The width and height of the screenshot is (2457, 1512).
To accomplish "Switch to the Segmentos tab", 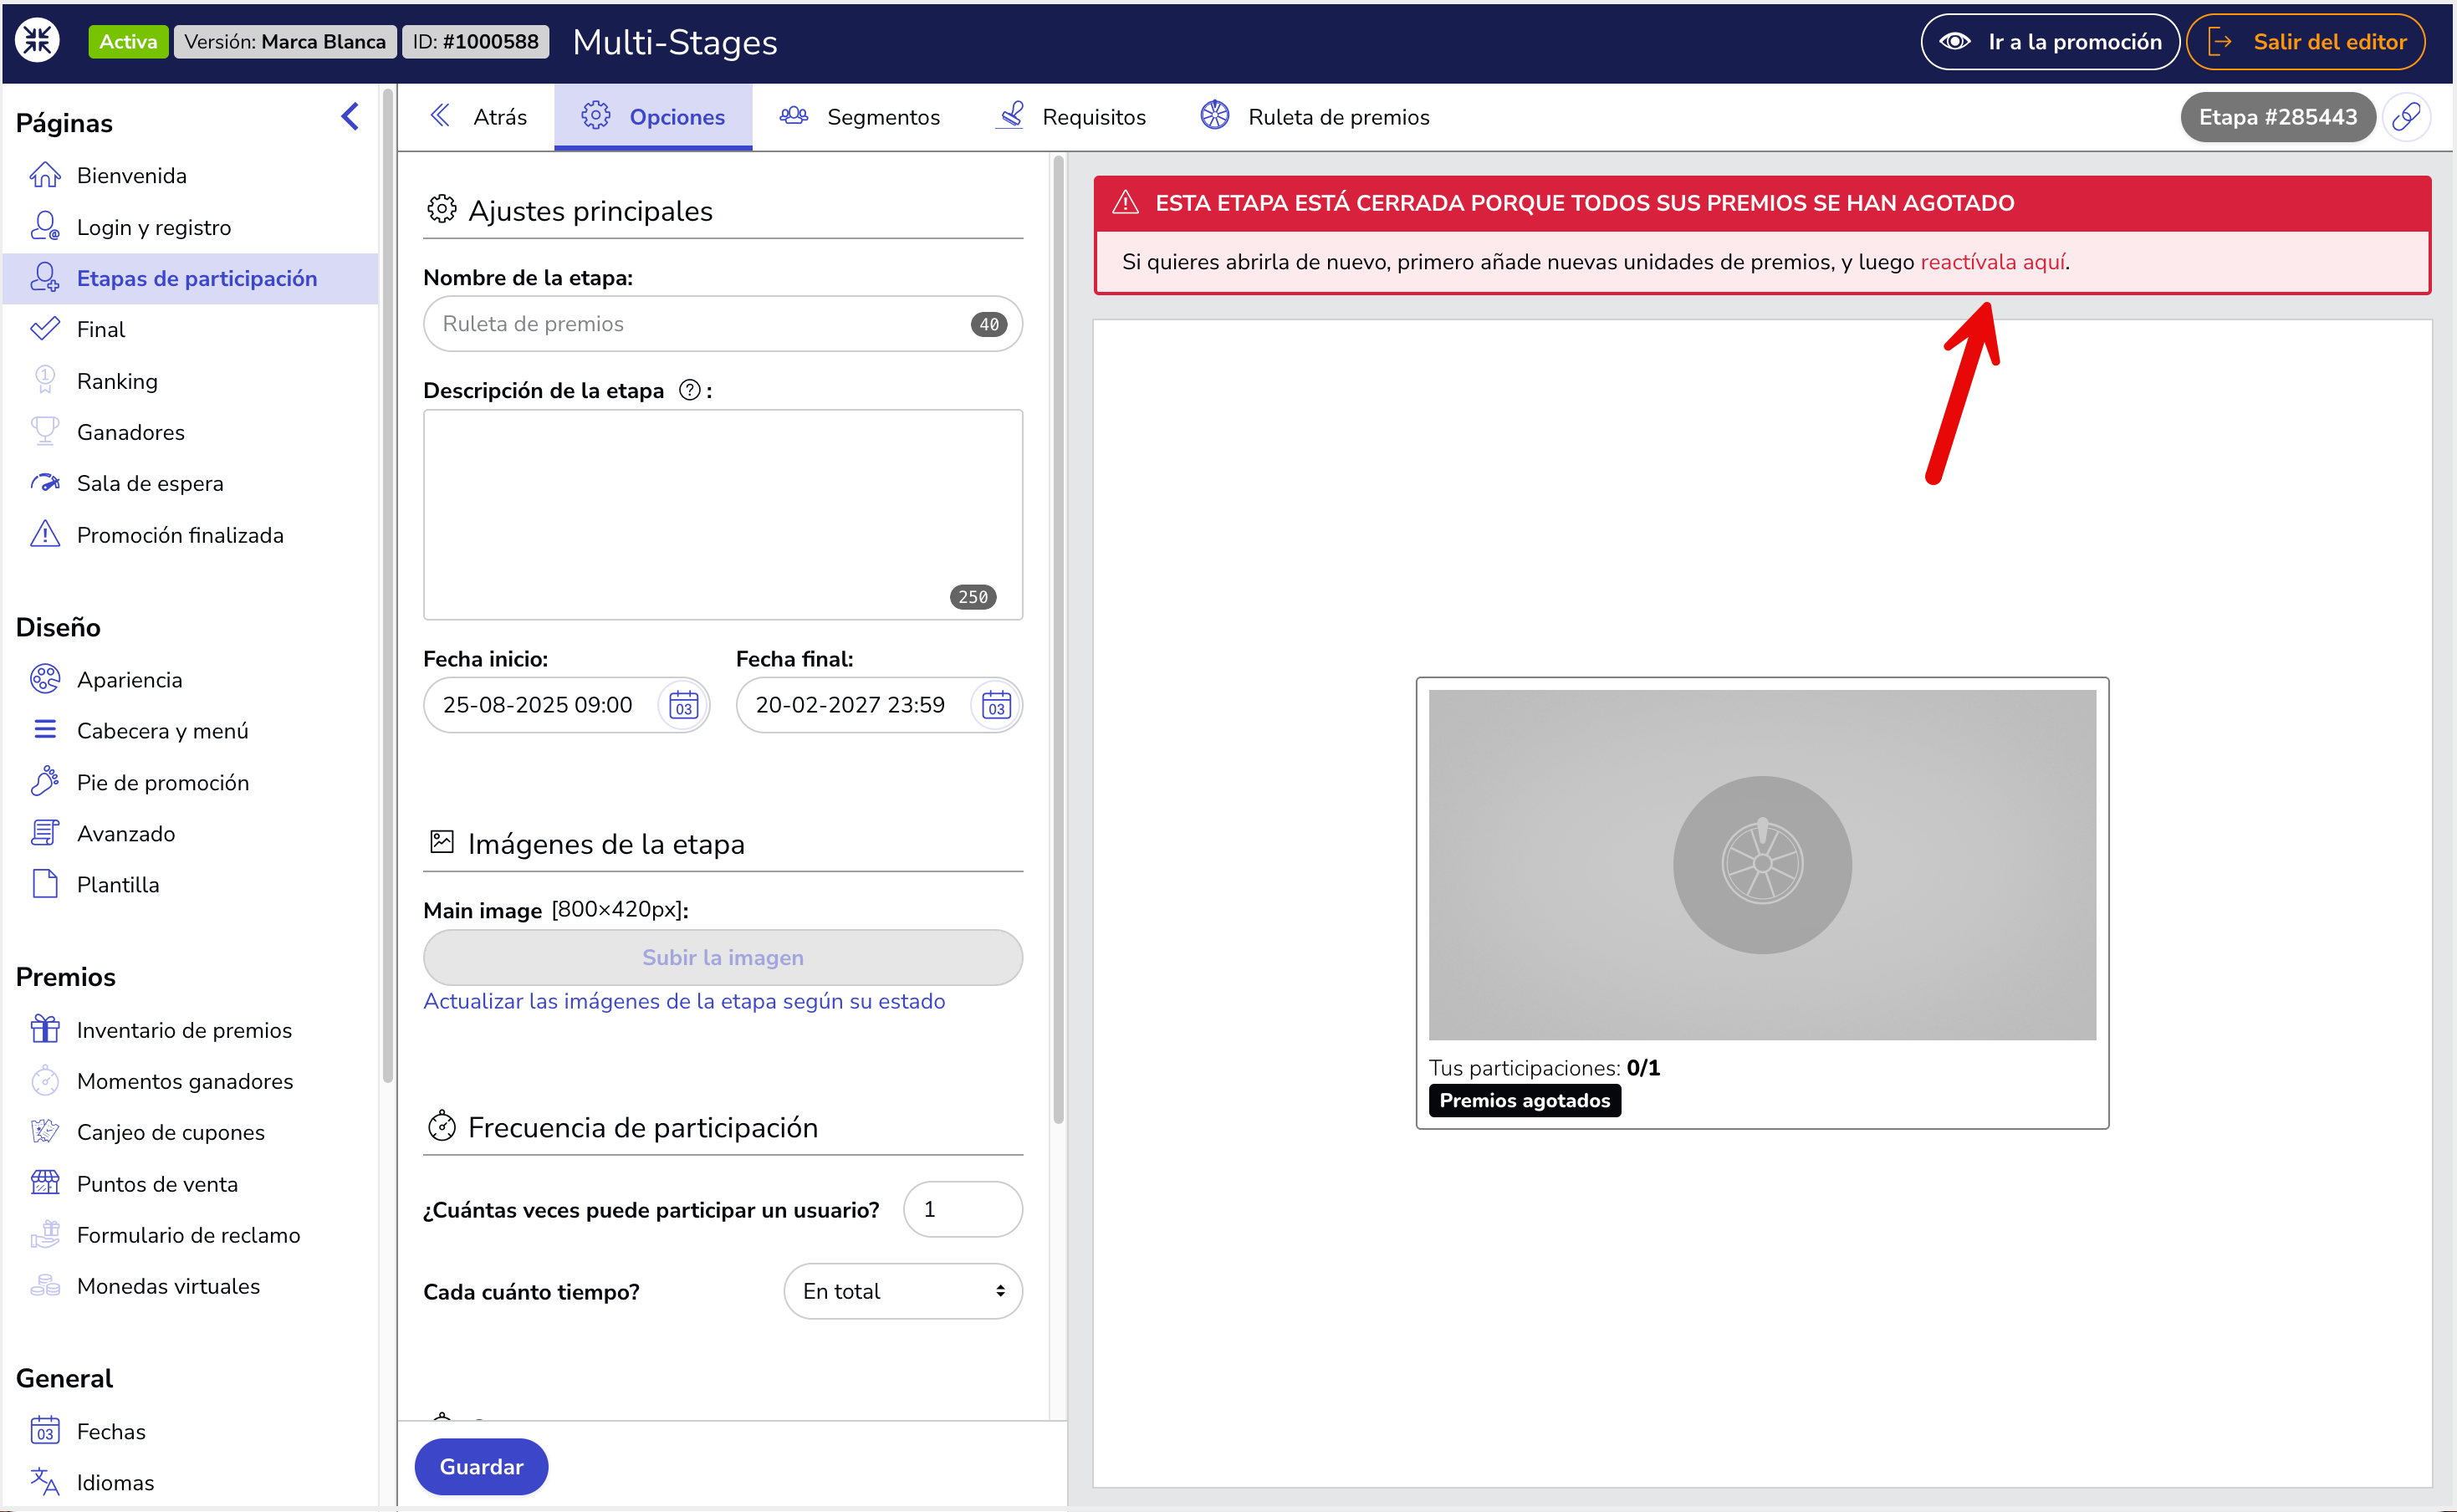I will [859, 117].
